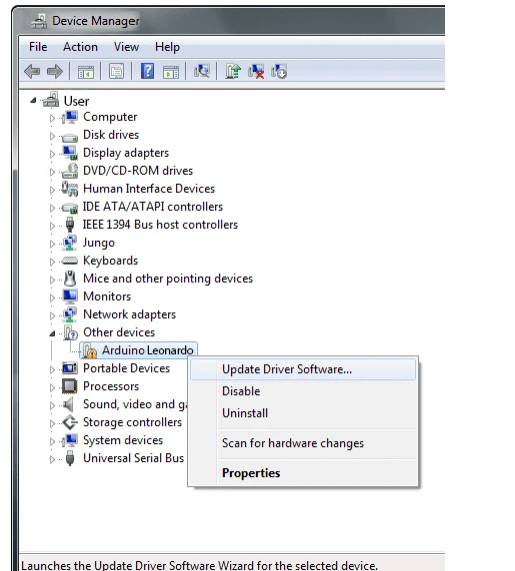Select Uninstall in the context menu
This screenshot has width=515, height=571.
[x=245, y=413]
